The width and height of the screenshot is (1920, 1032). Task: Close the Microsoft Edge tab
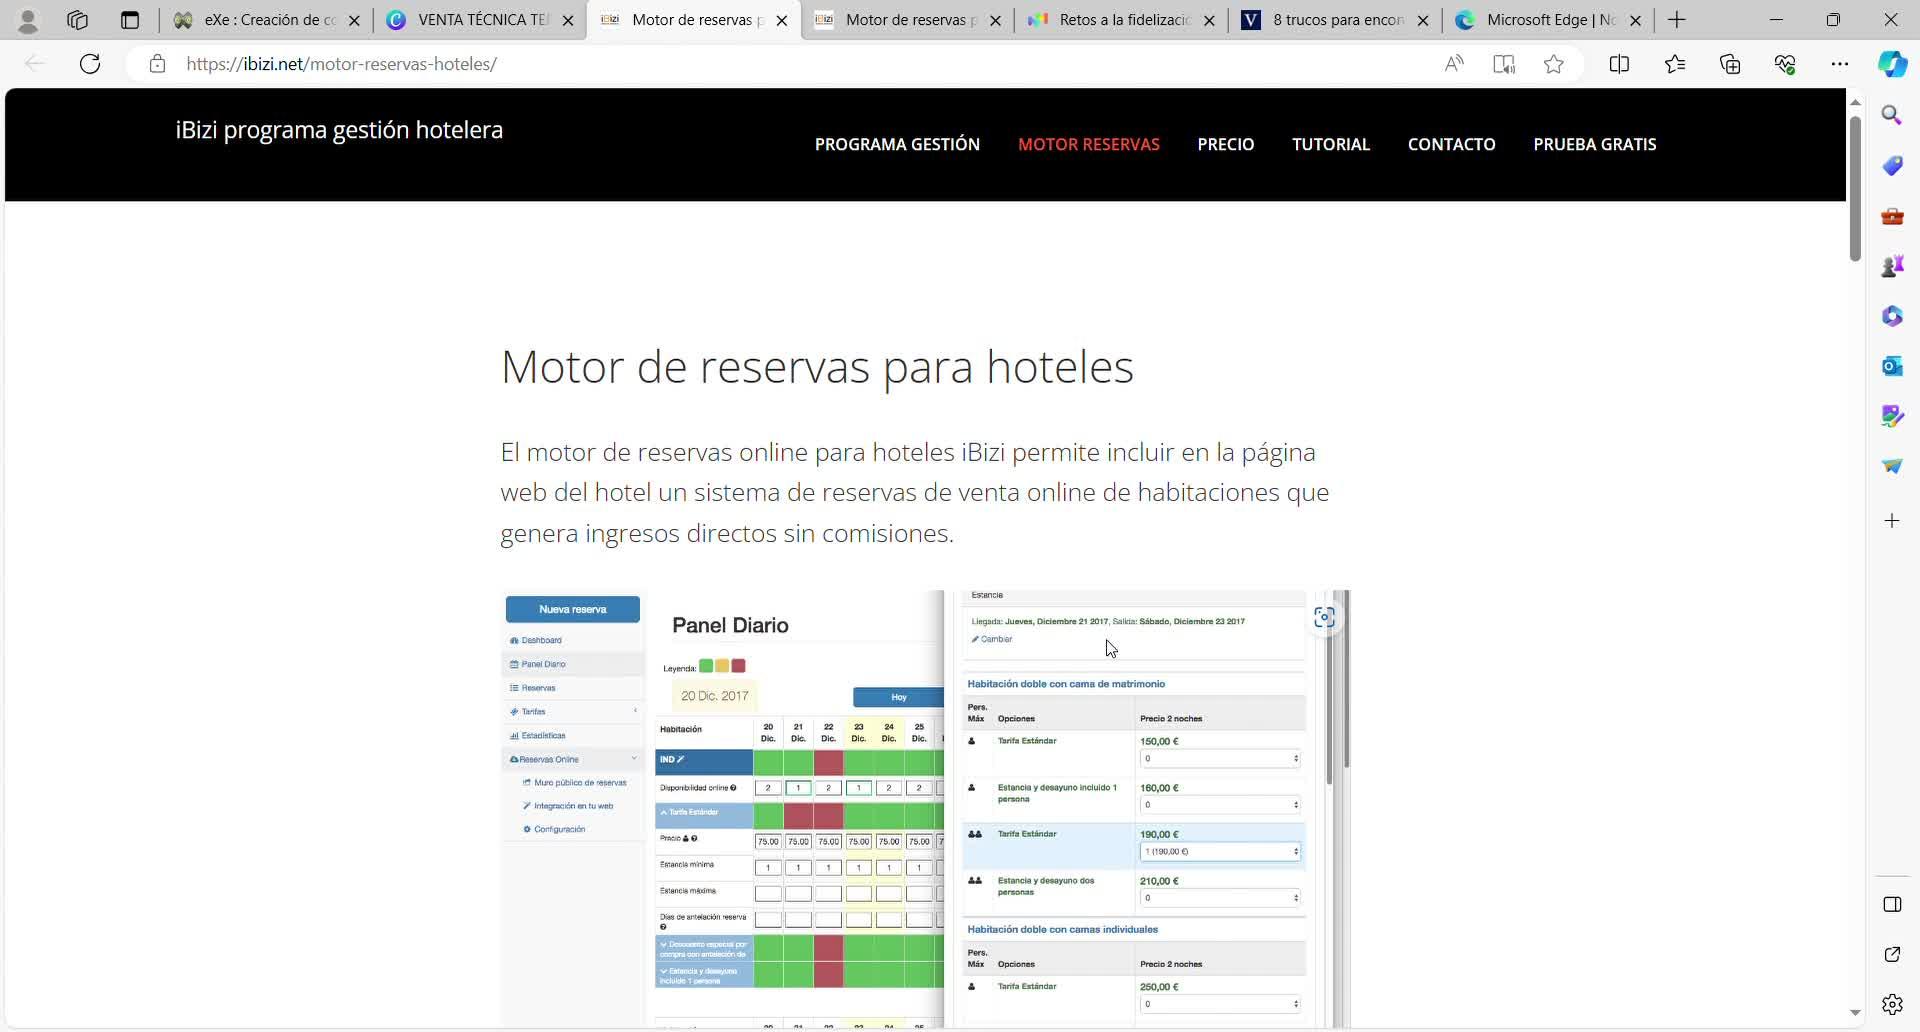pos(1636,20)
